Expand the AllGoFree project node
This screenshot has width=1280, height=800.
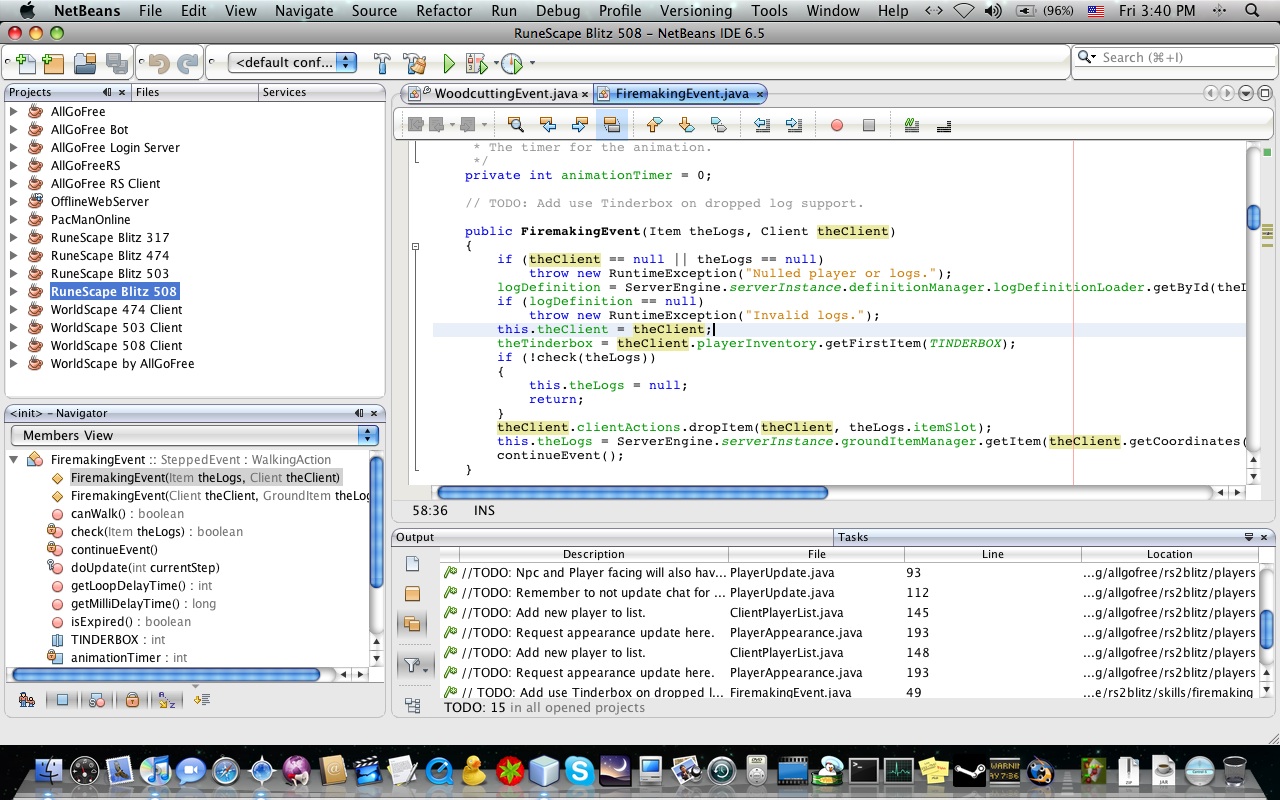14,111
